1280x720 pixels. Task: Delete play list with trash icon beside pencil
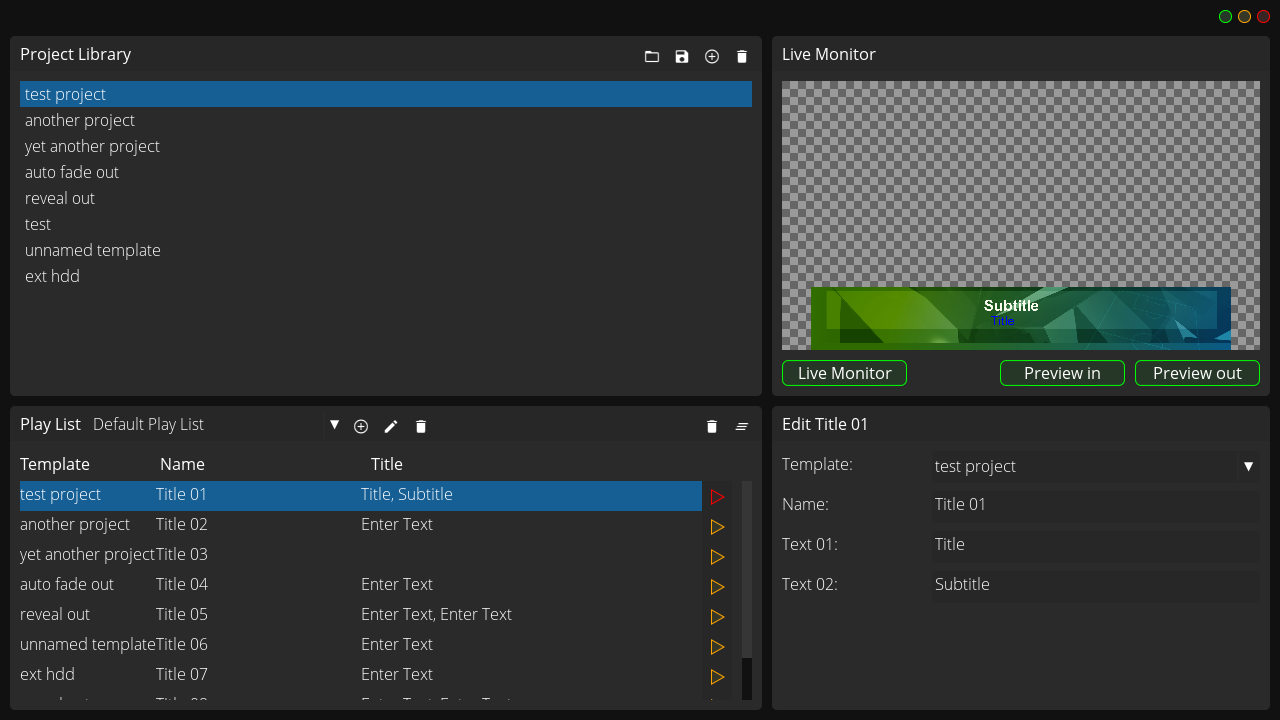point(421,427)
